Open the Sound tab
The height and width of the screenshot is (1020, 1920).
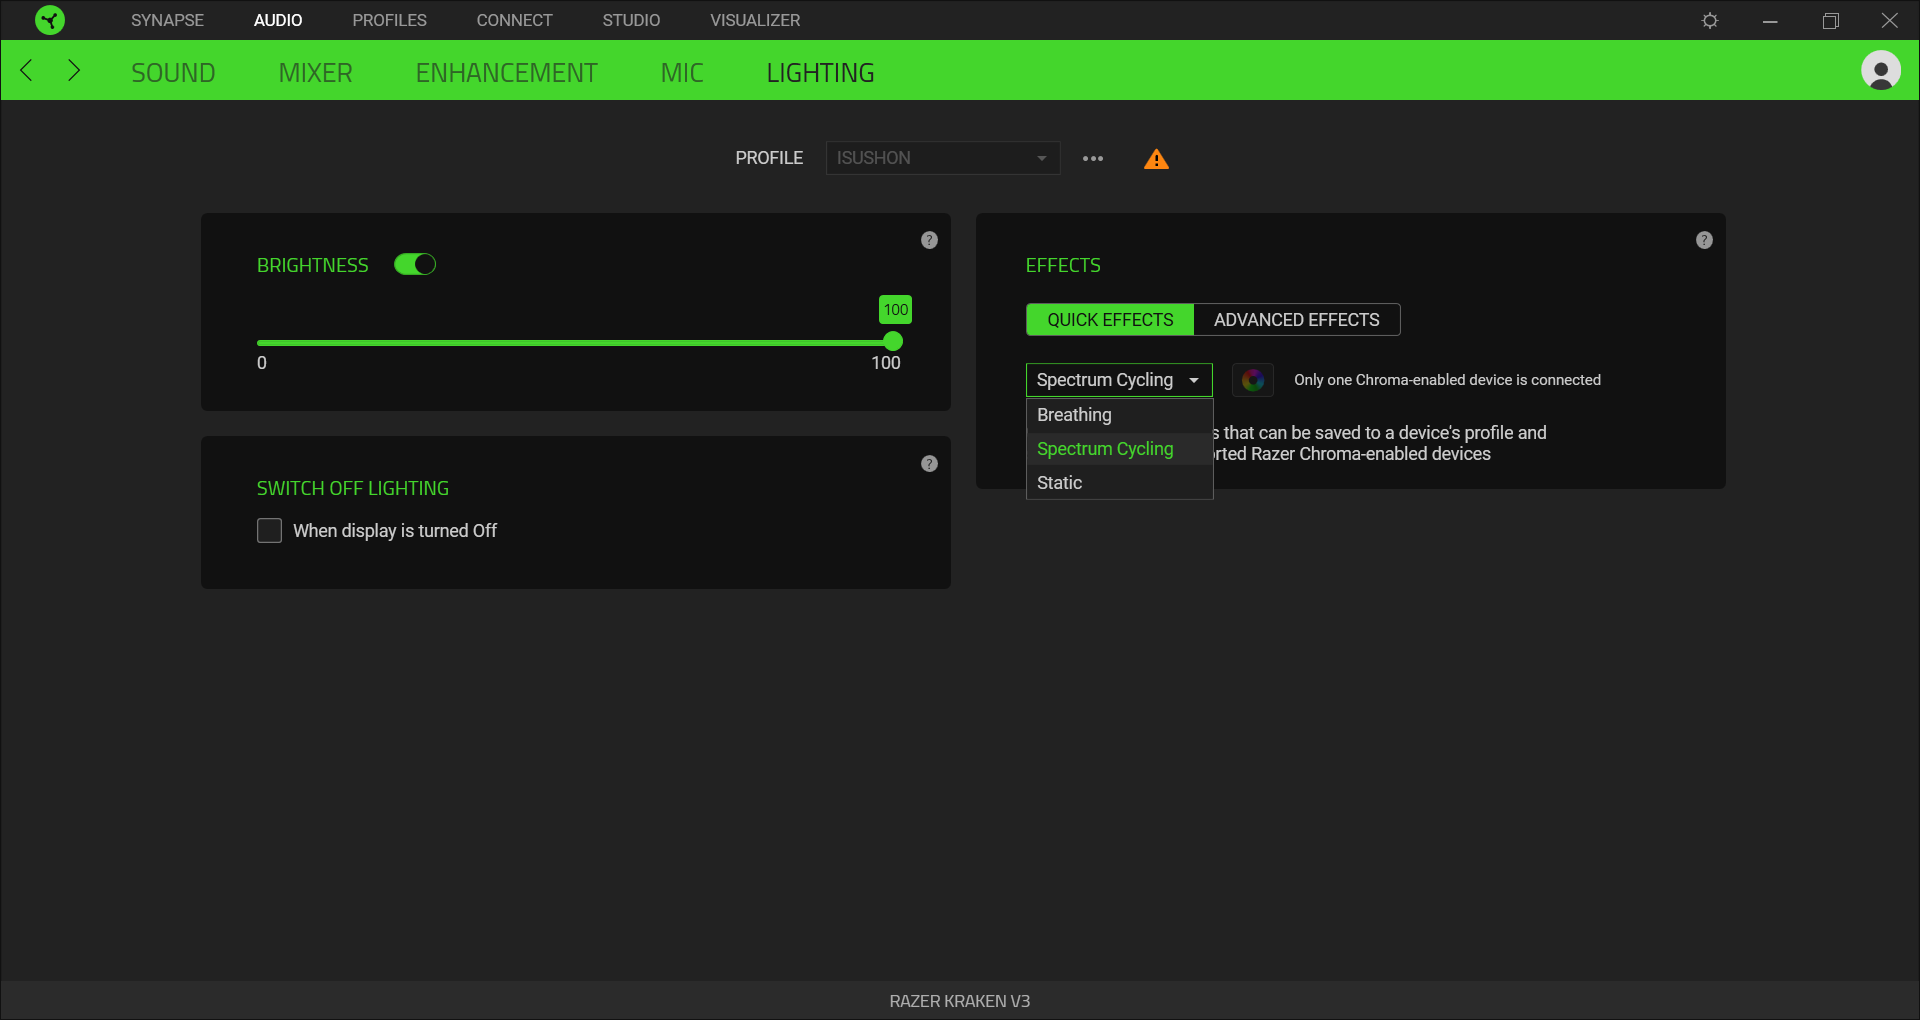(x=173, y=73)
